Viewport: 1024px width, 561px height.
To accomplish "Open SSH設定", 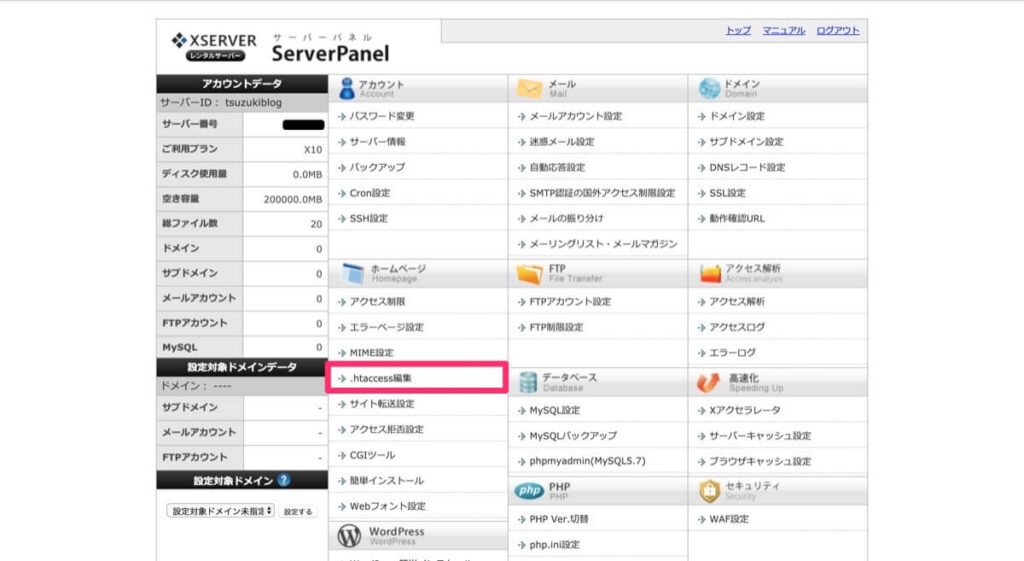I will coord(368,218).
